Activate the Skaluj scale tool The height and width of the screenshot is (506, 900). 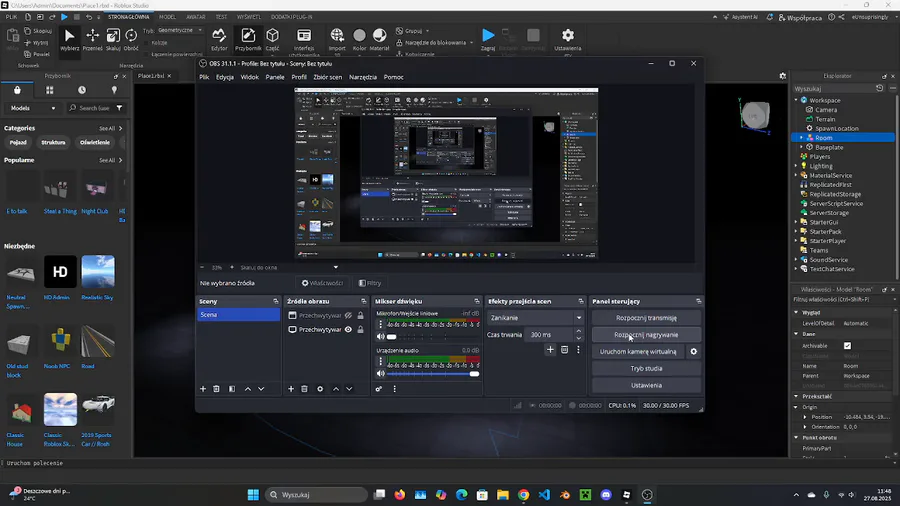coord(113,40)
